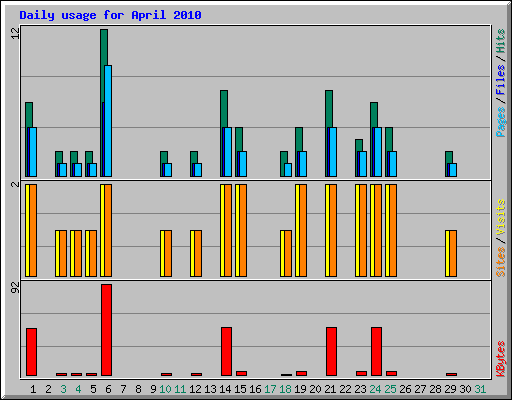Select green weekend day "3" on the x-axis

[x=63, y=389]
